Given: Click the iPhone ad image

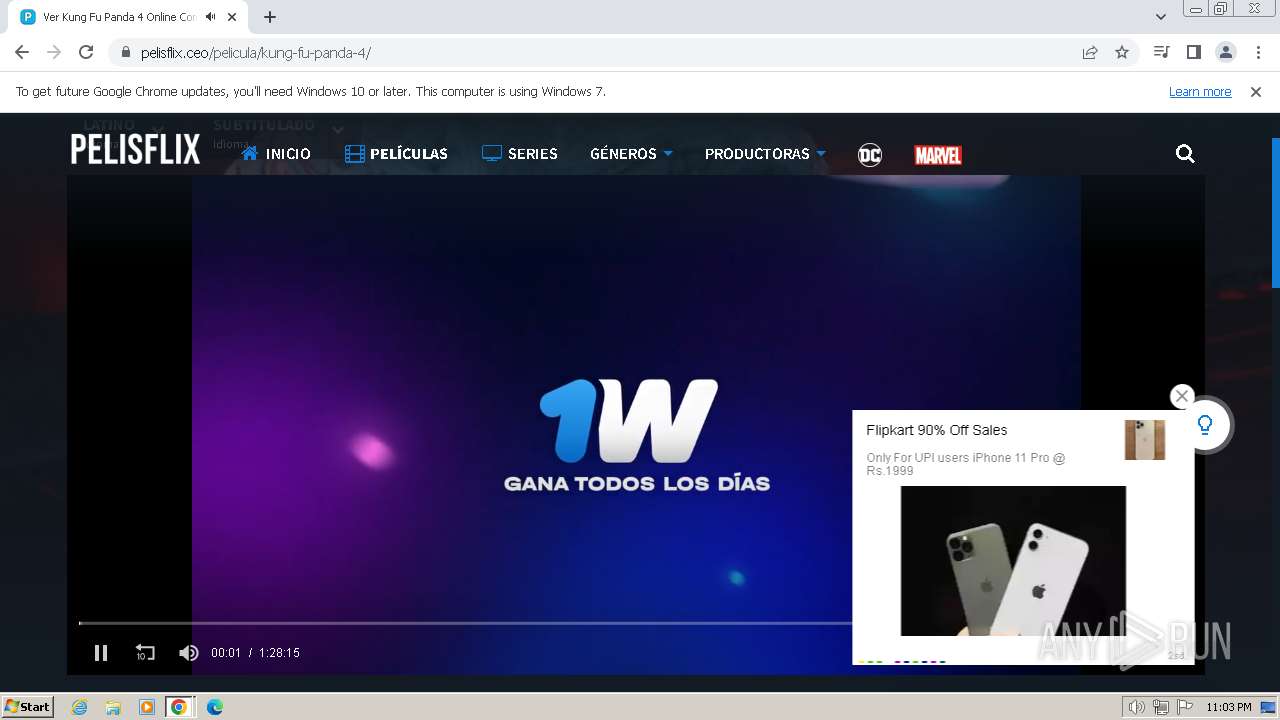Looking at the screenshot, I should pyautogui.click(x=1013, y=560).
